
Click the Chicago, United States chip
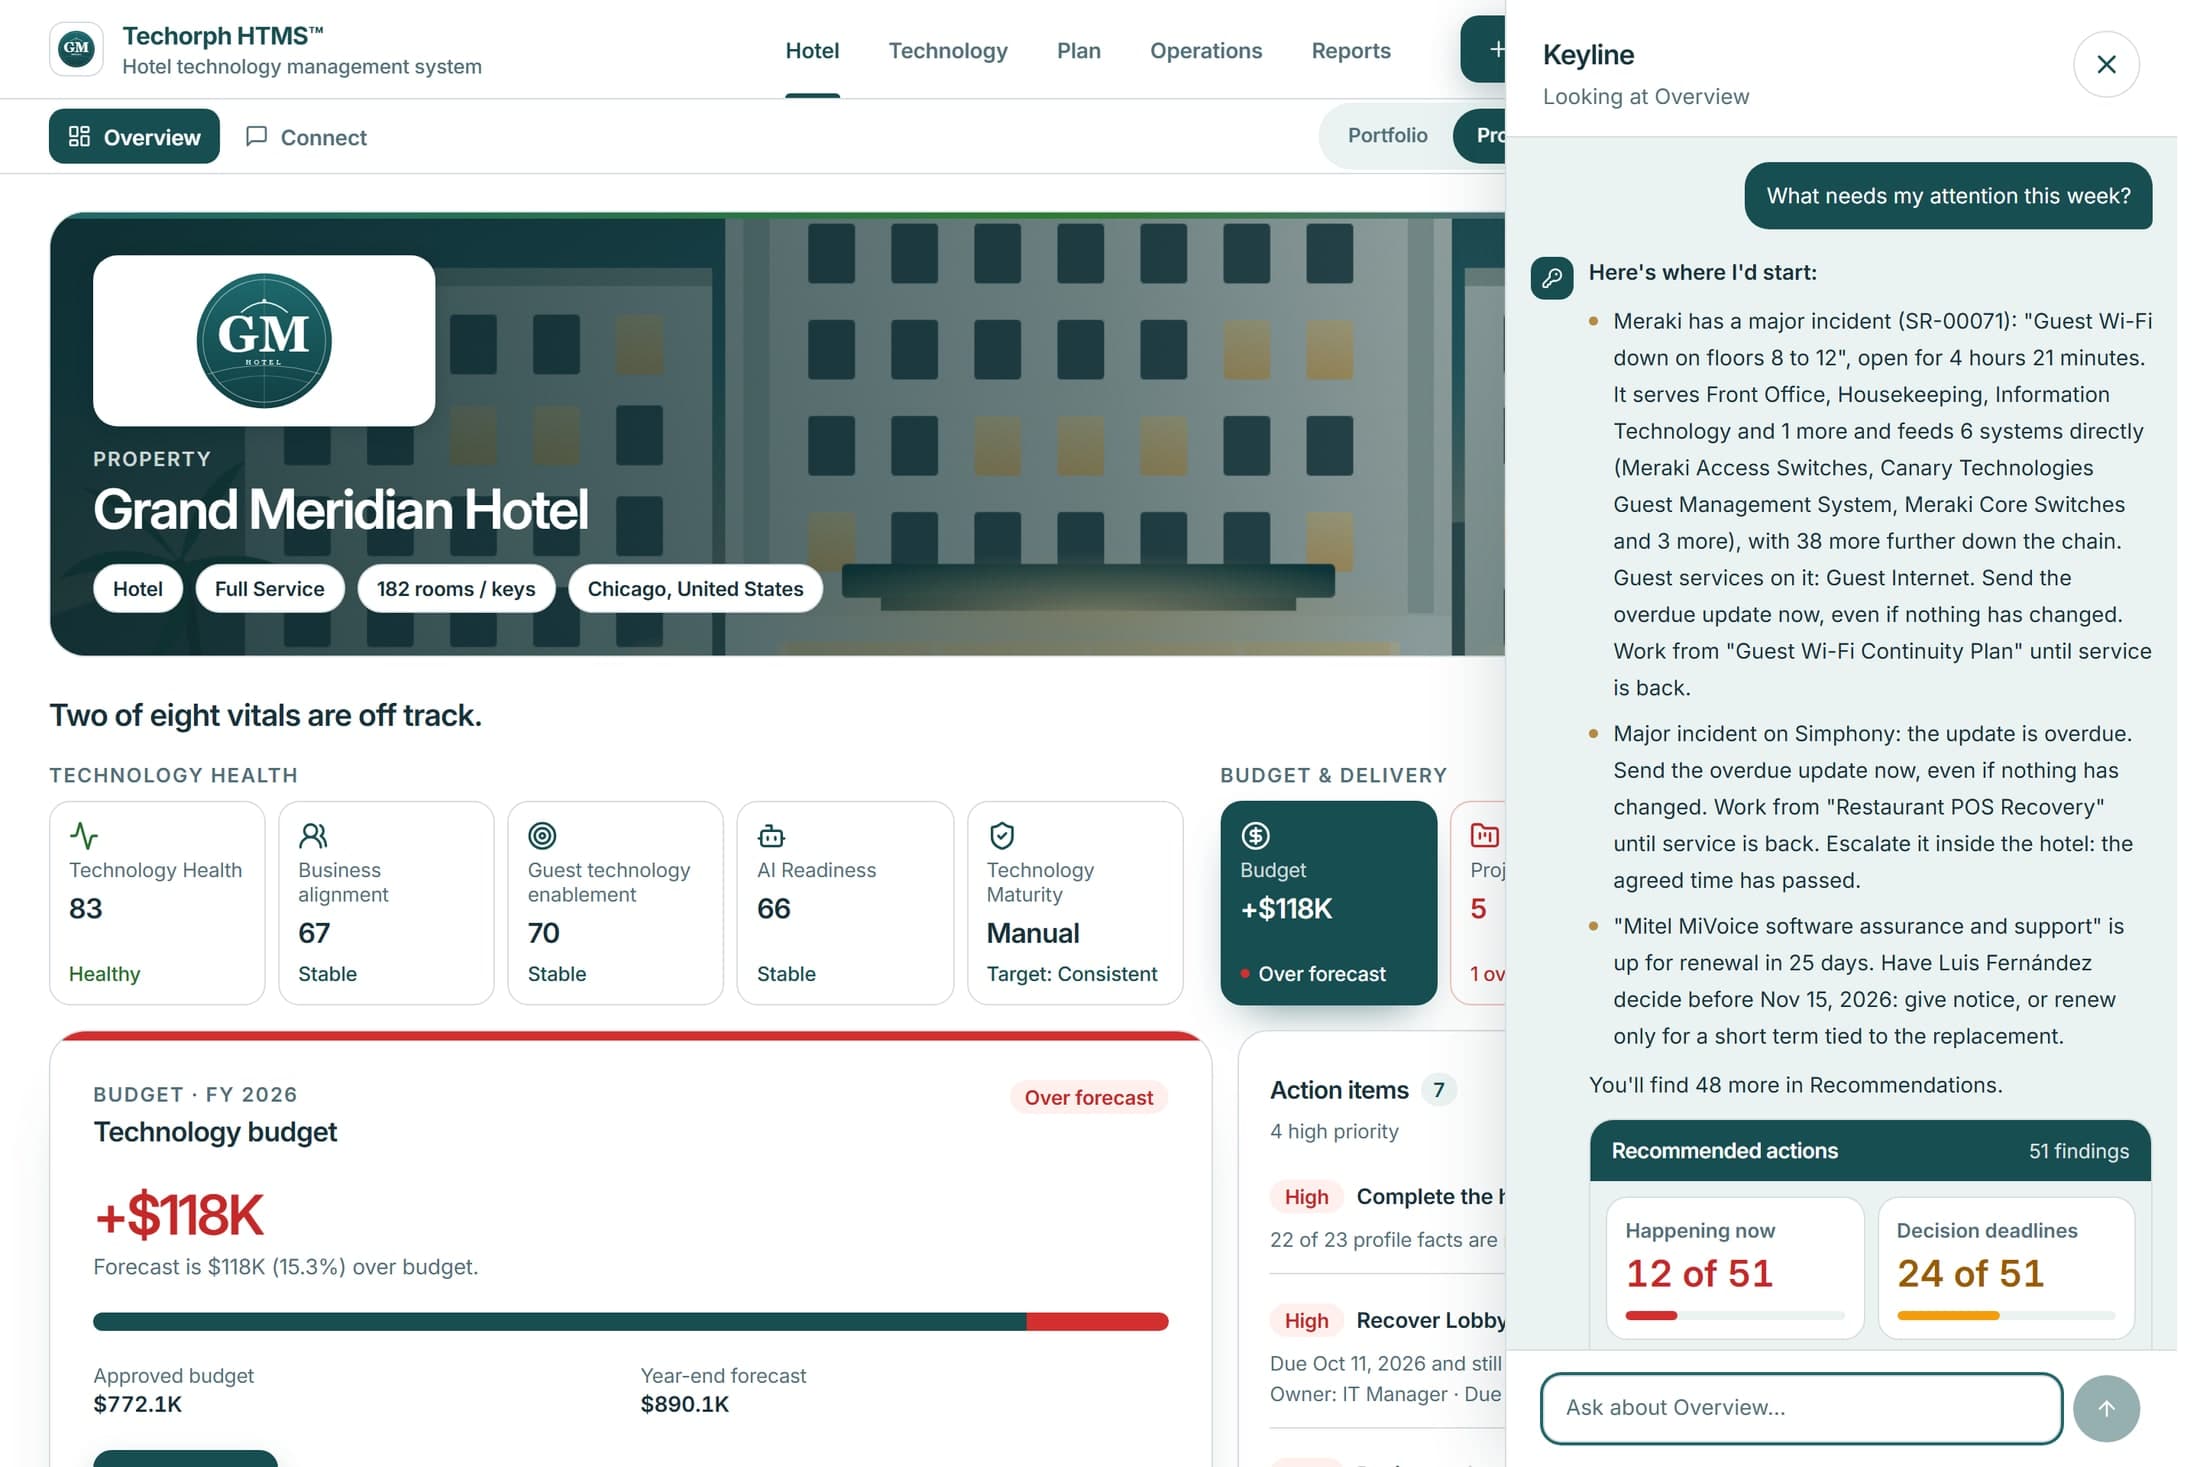[x=695, y=589]
